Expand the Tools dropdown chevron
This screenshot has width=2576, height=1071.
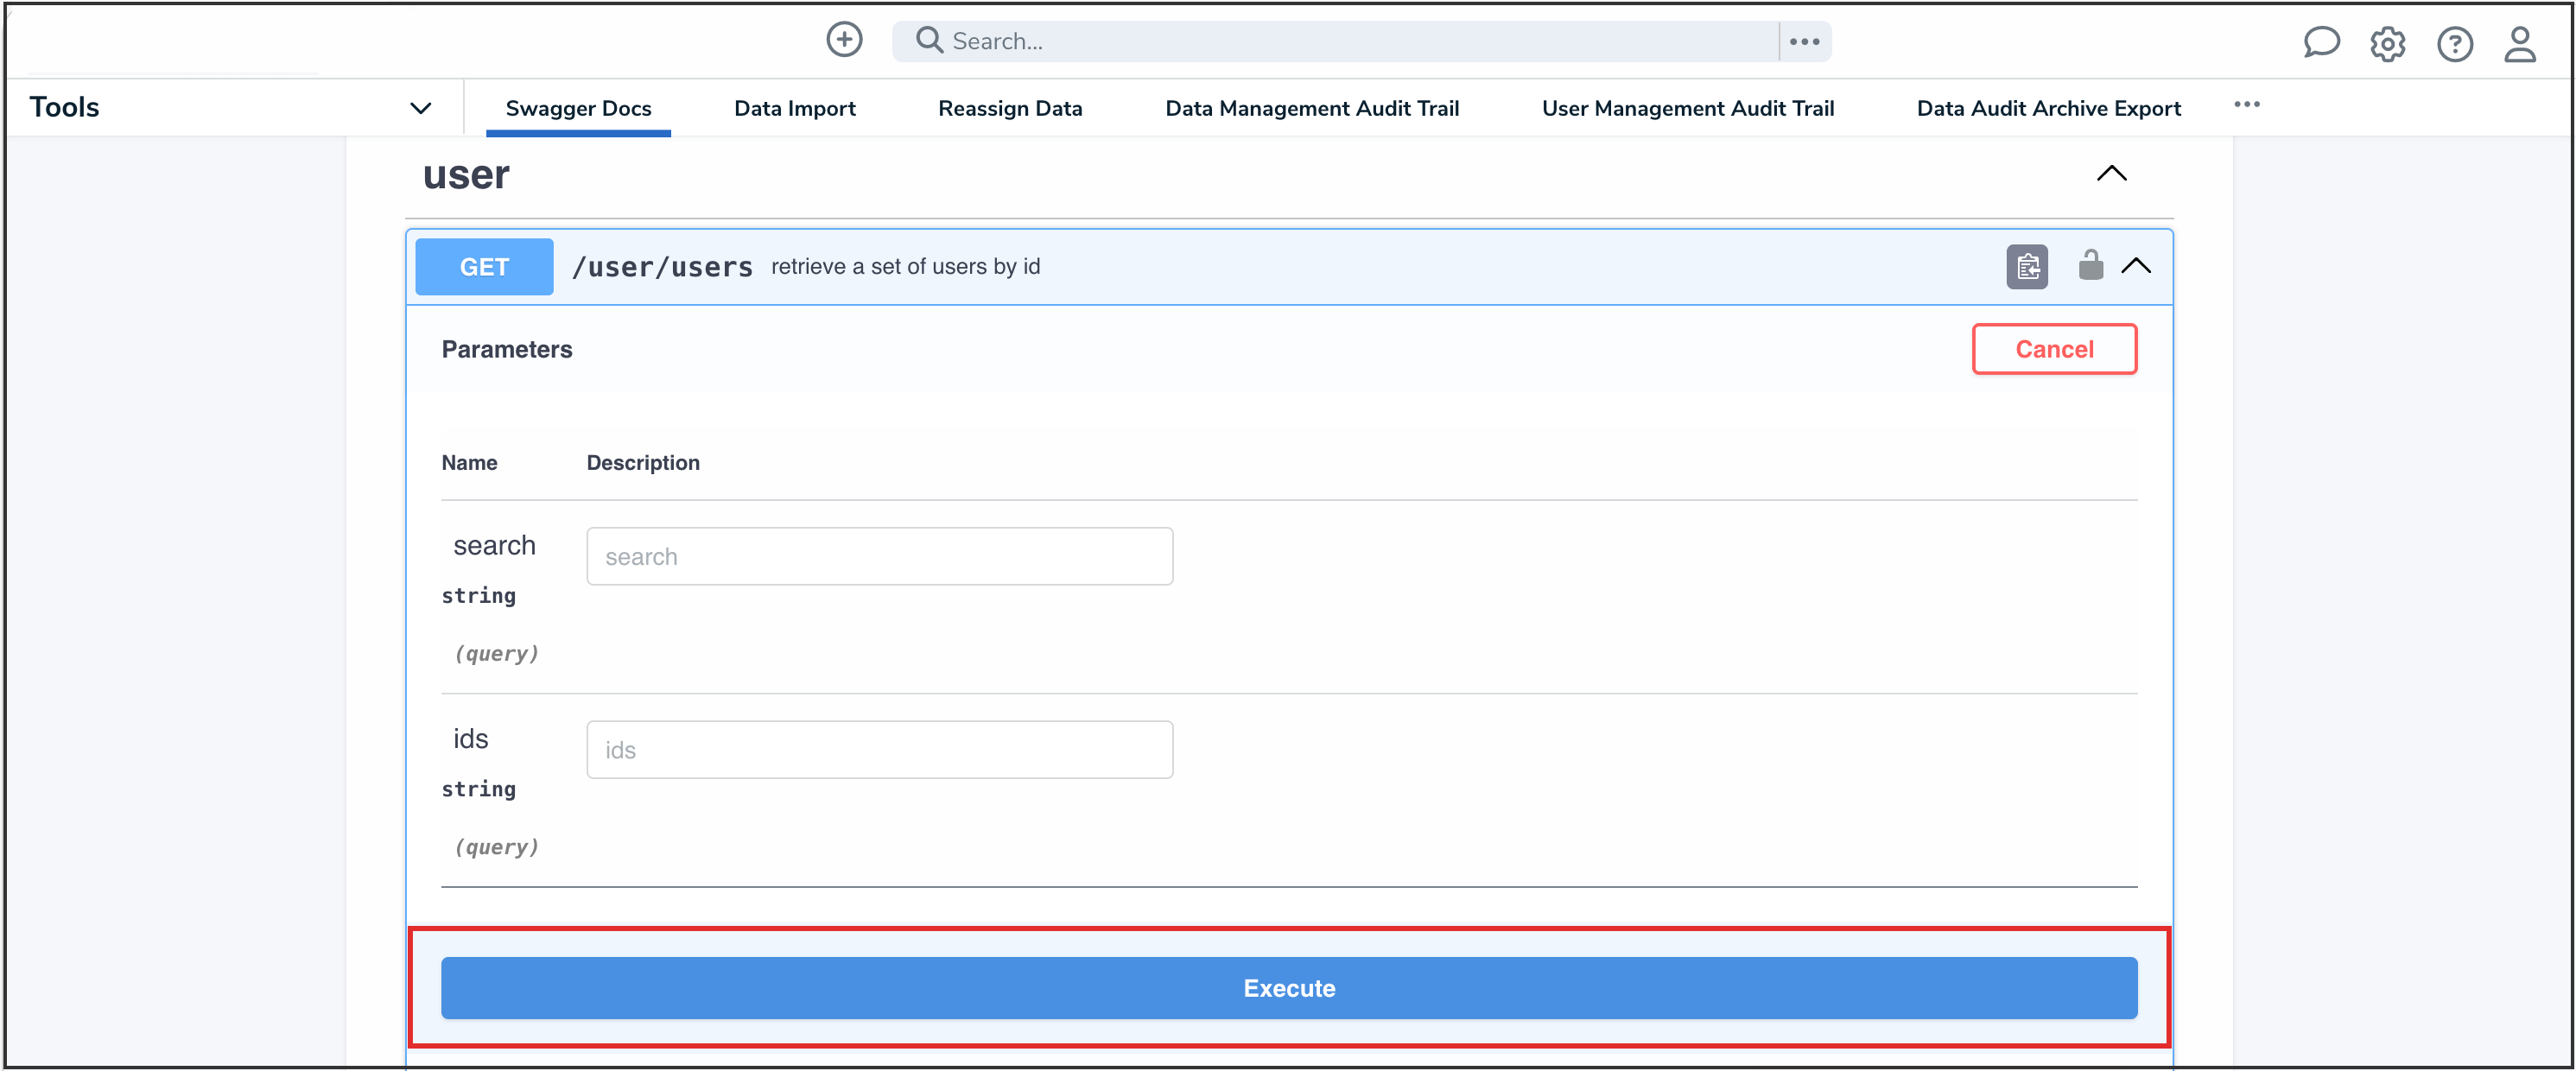421,108
